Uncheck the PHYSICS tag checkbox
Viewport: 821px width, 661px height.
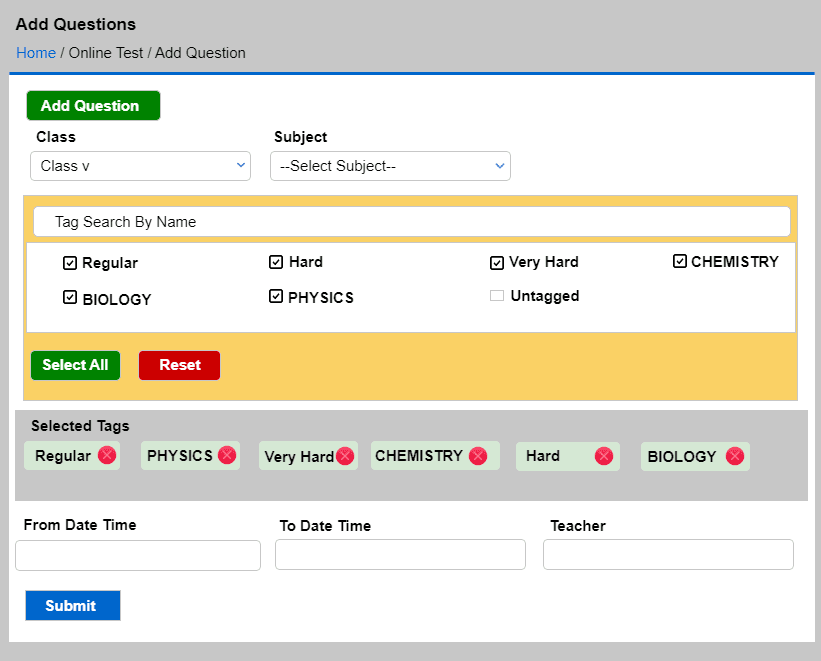(x=276, y=296)
